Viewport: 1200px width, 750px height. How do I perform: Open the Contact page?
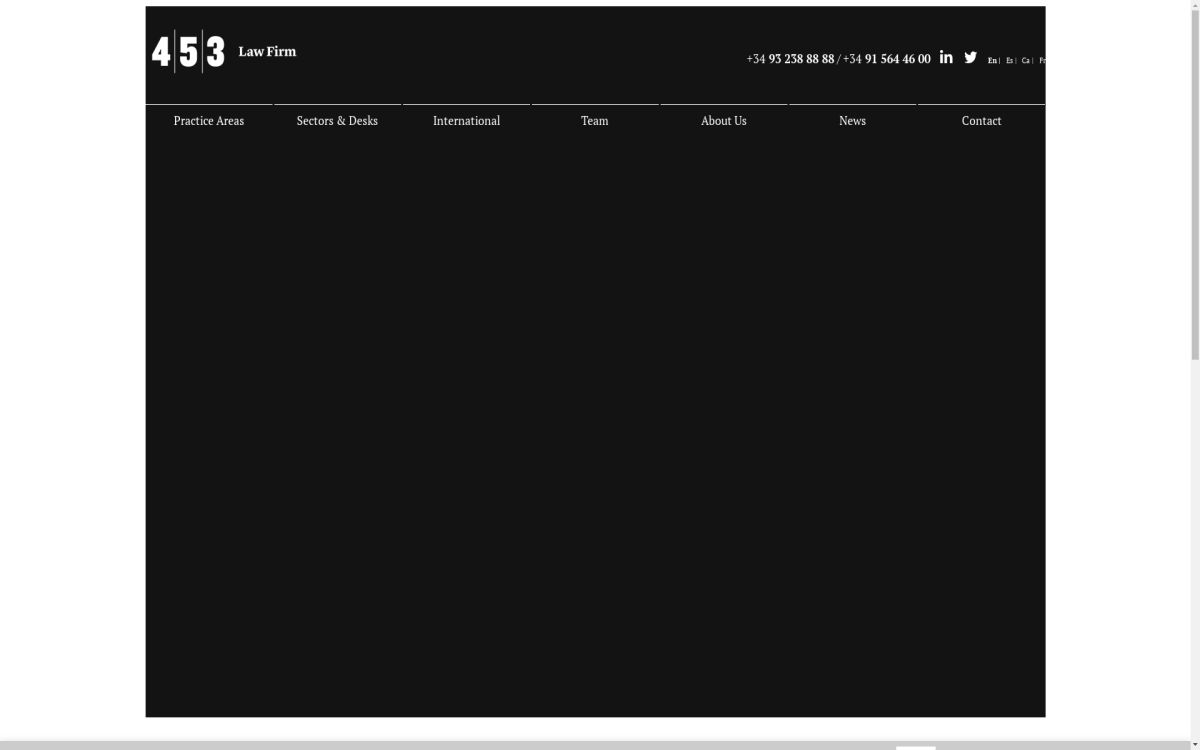point(981,120)
